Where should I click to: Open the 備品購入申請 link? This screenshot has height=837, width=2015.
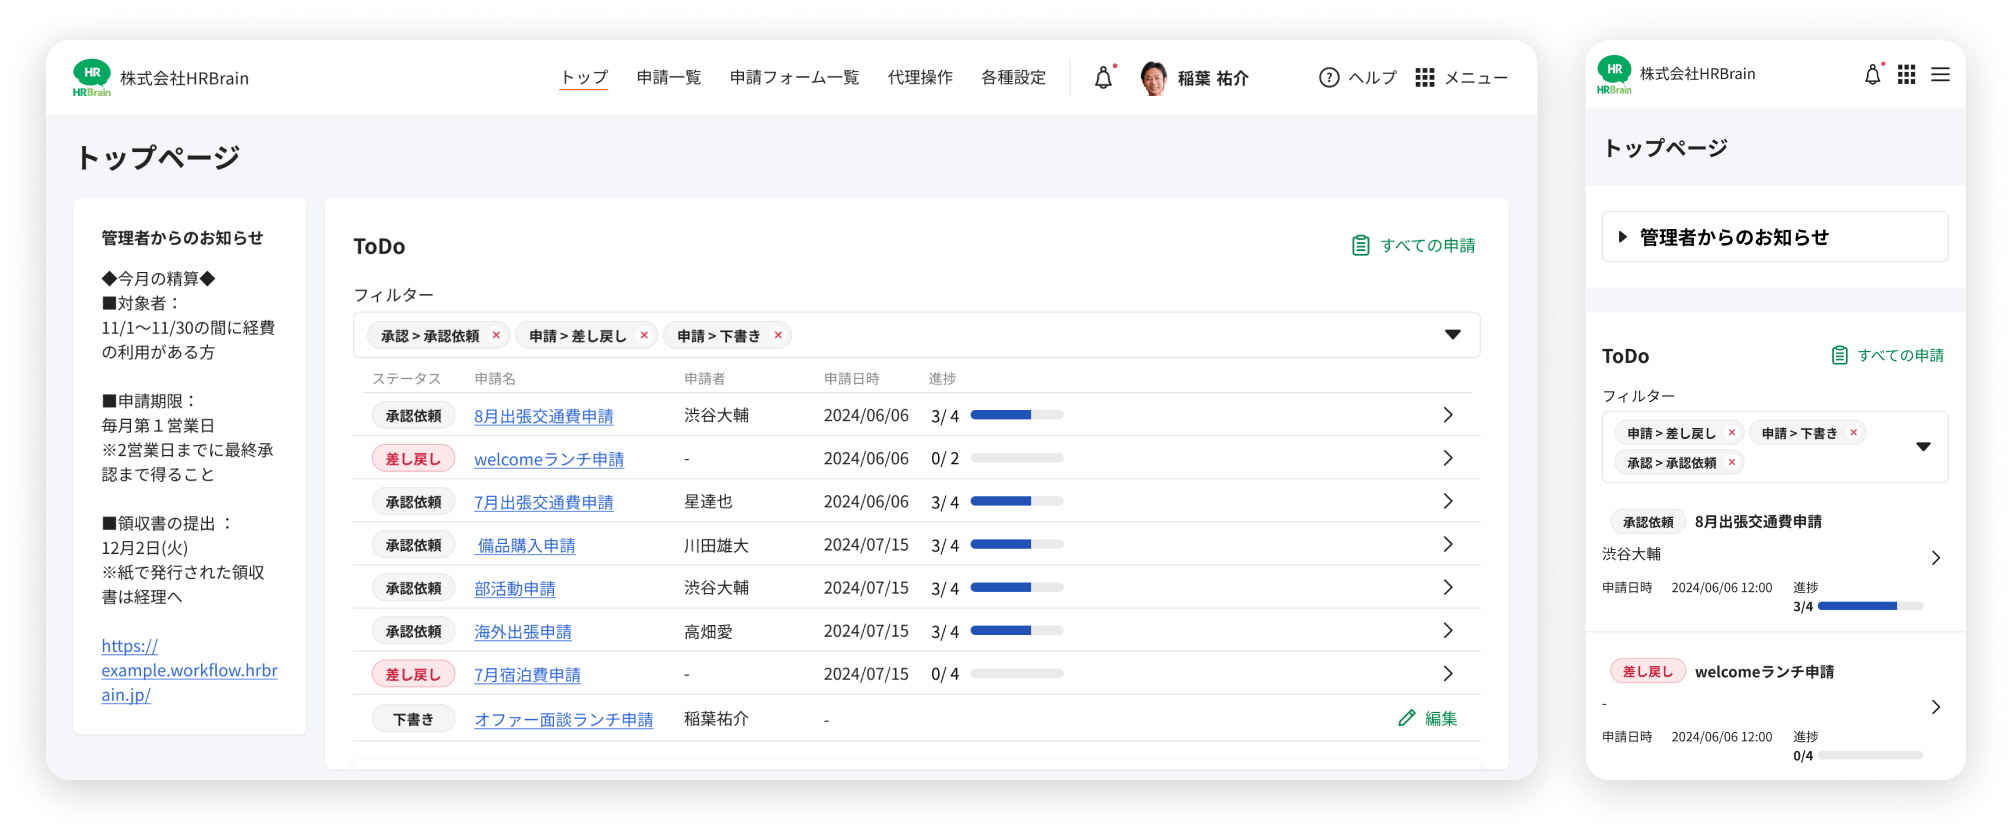[x=526, y=545]
